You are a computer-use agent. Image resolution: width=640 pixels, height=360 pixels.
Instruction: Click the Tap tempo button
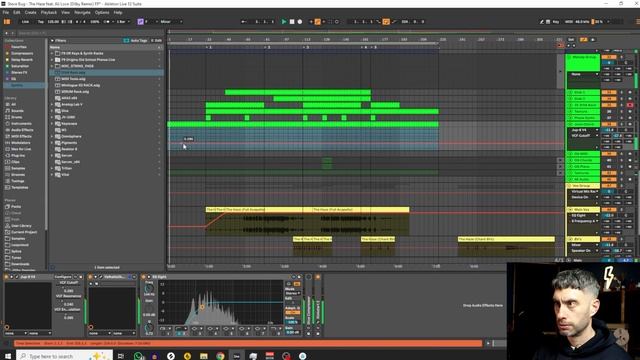tap(40, 22)
